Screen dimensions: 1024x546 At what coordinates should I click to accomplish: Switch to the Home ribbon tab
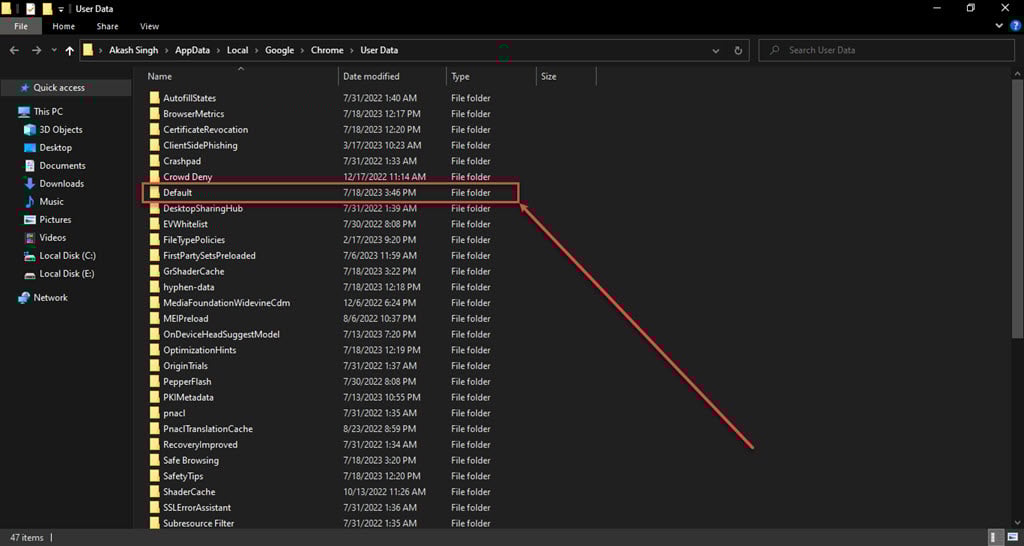(63, 27)
